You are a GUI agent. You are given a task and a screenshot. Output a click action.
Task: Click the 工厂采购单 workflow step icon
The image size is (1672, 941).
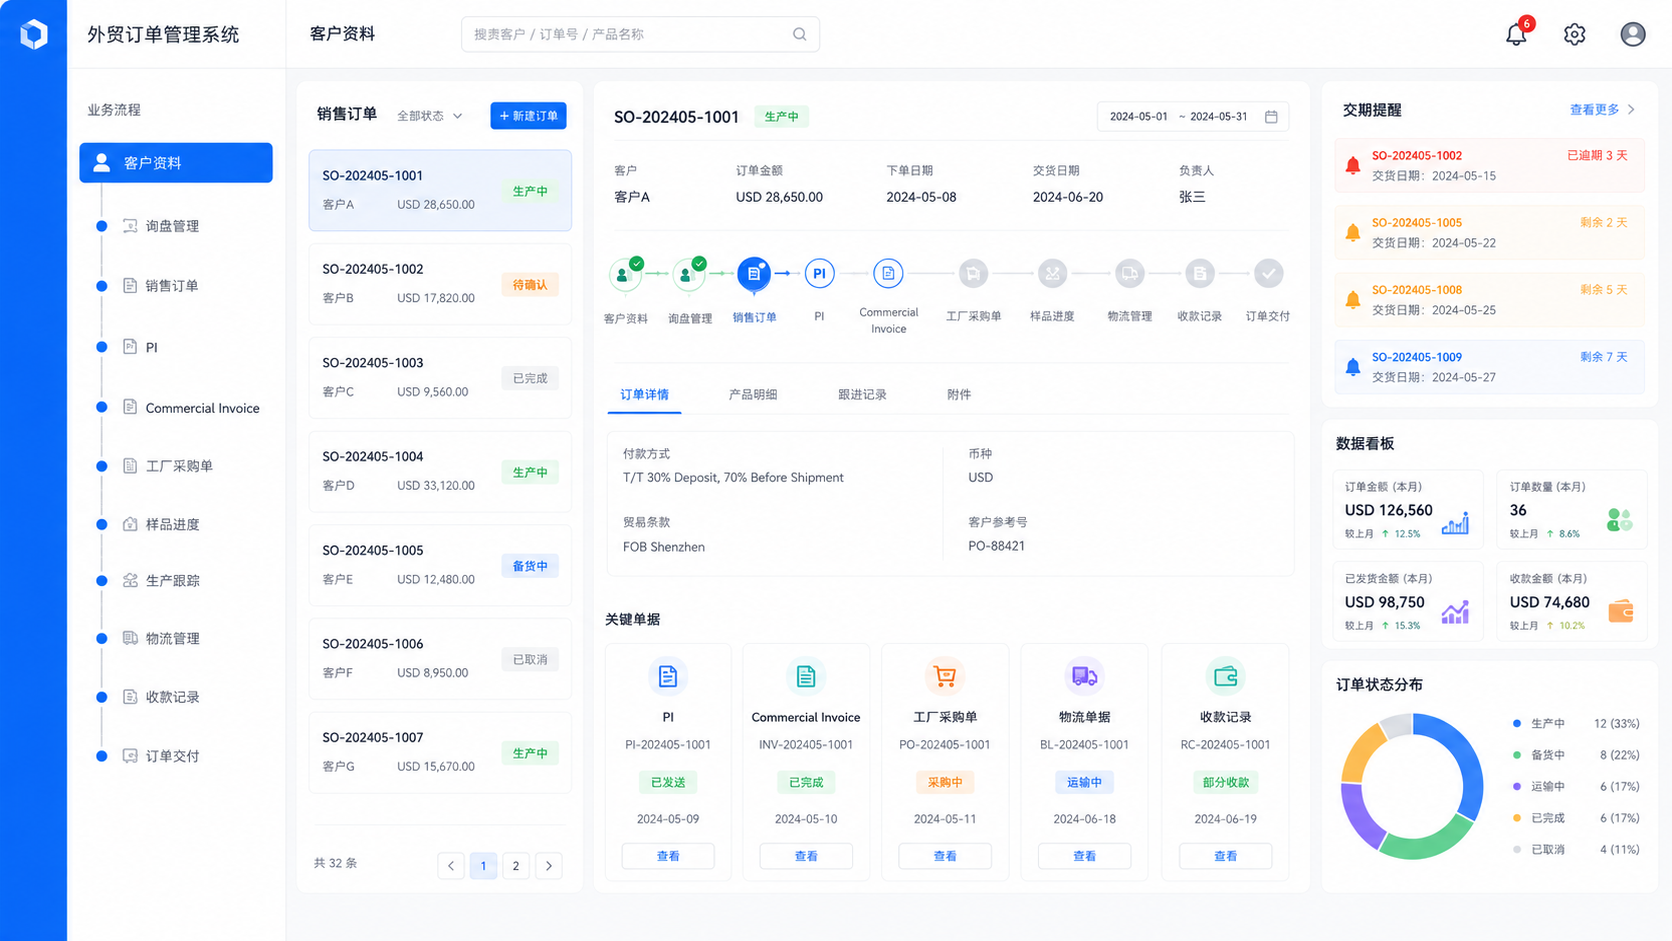coord(973,273)
